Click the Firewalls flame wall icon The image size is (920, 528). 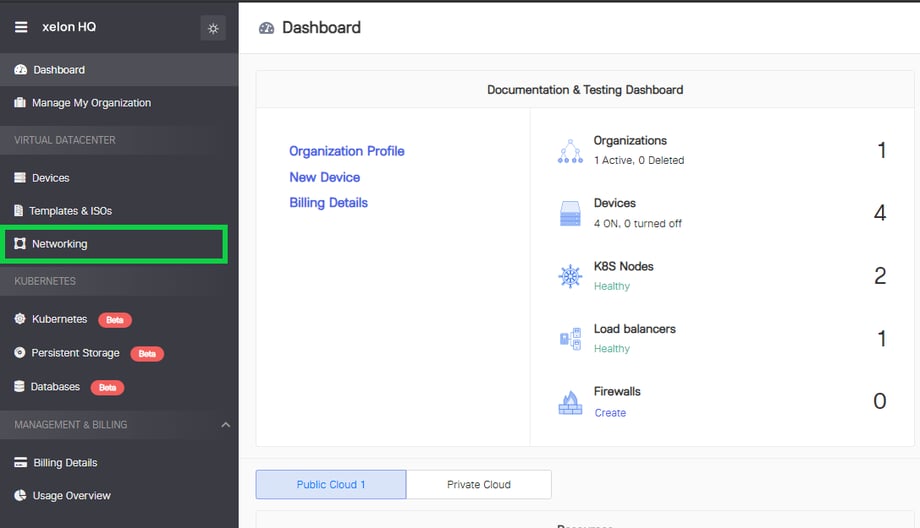(570, 402)
